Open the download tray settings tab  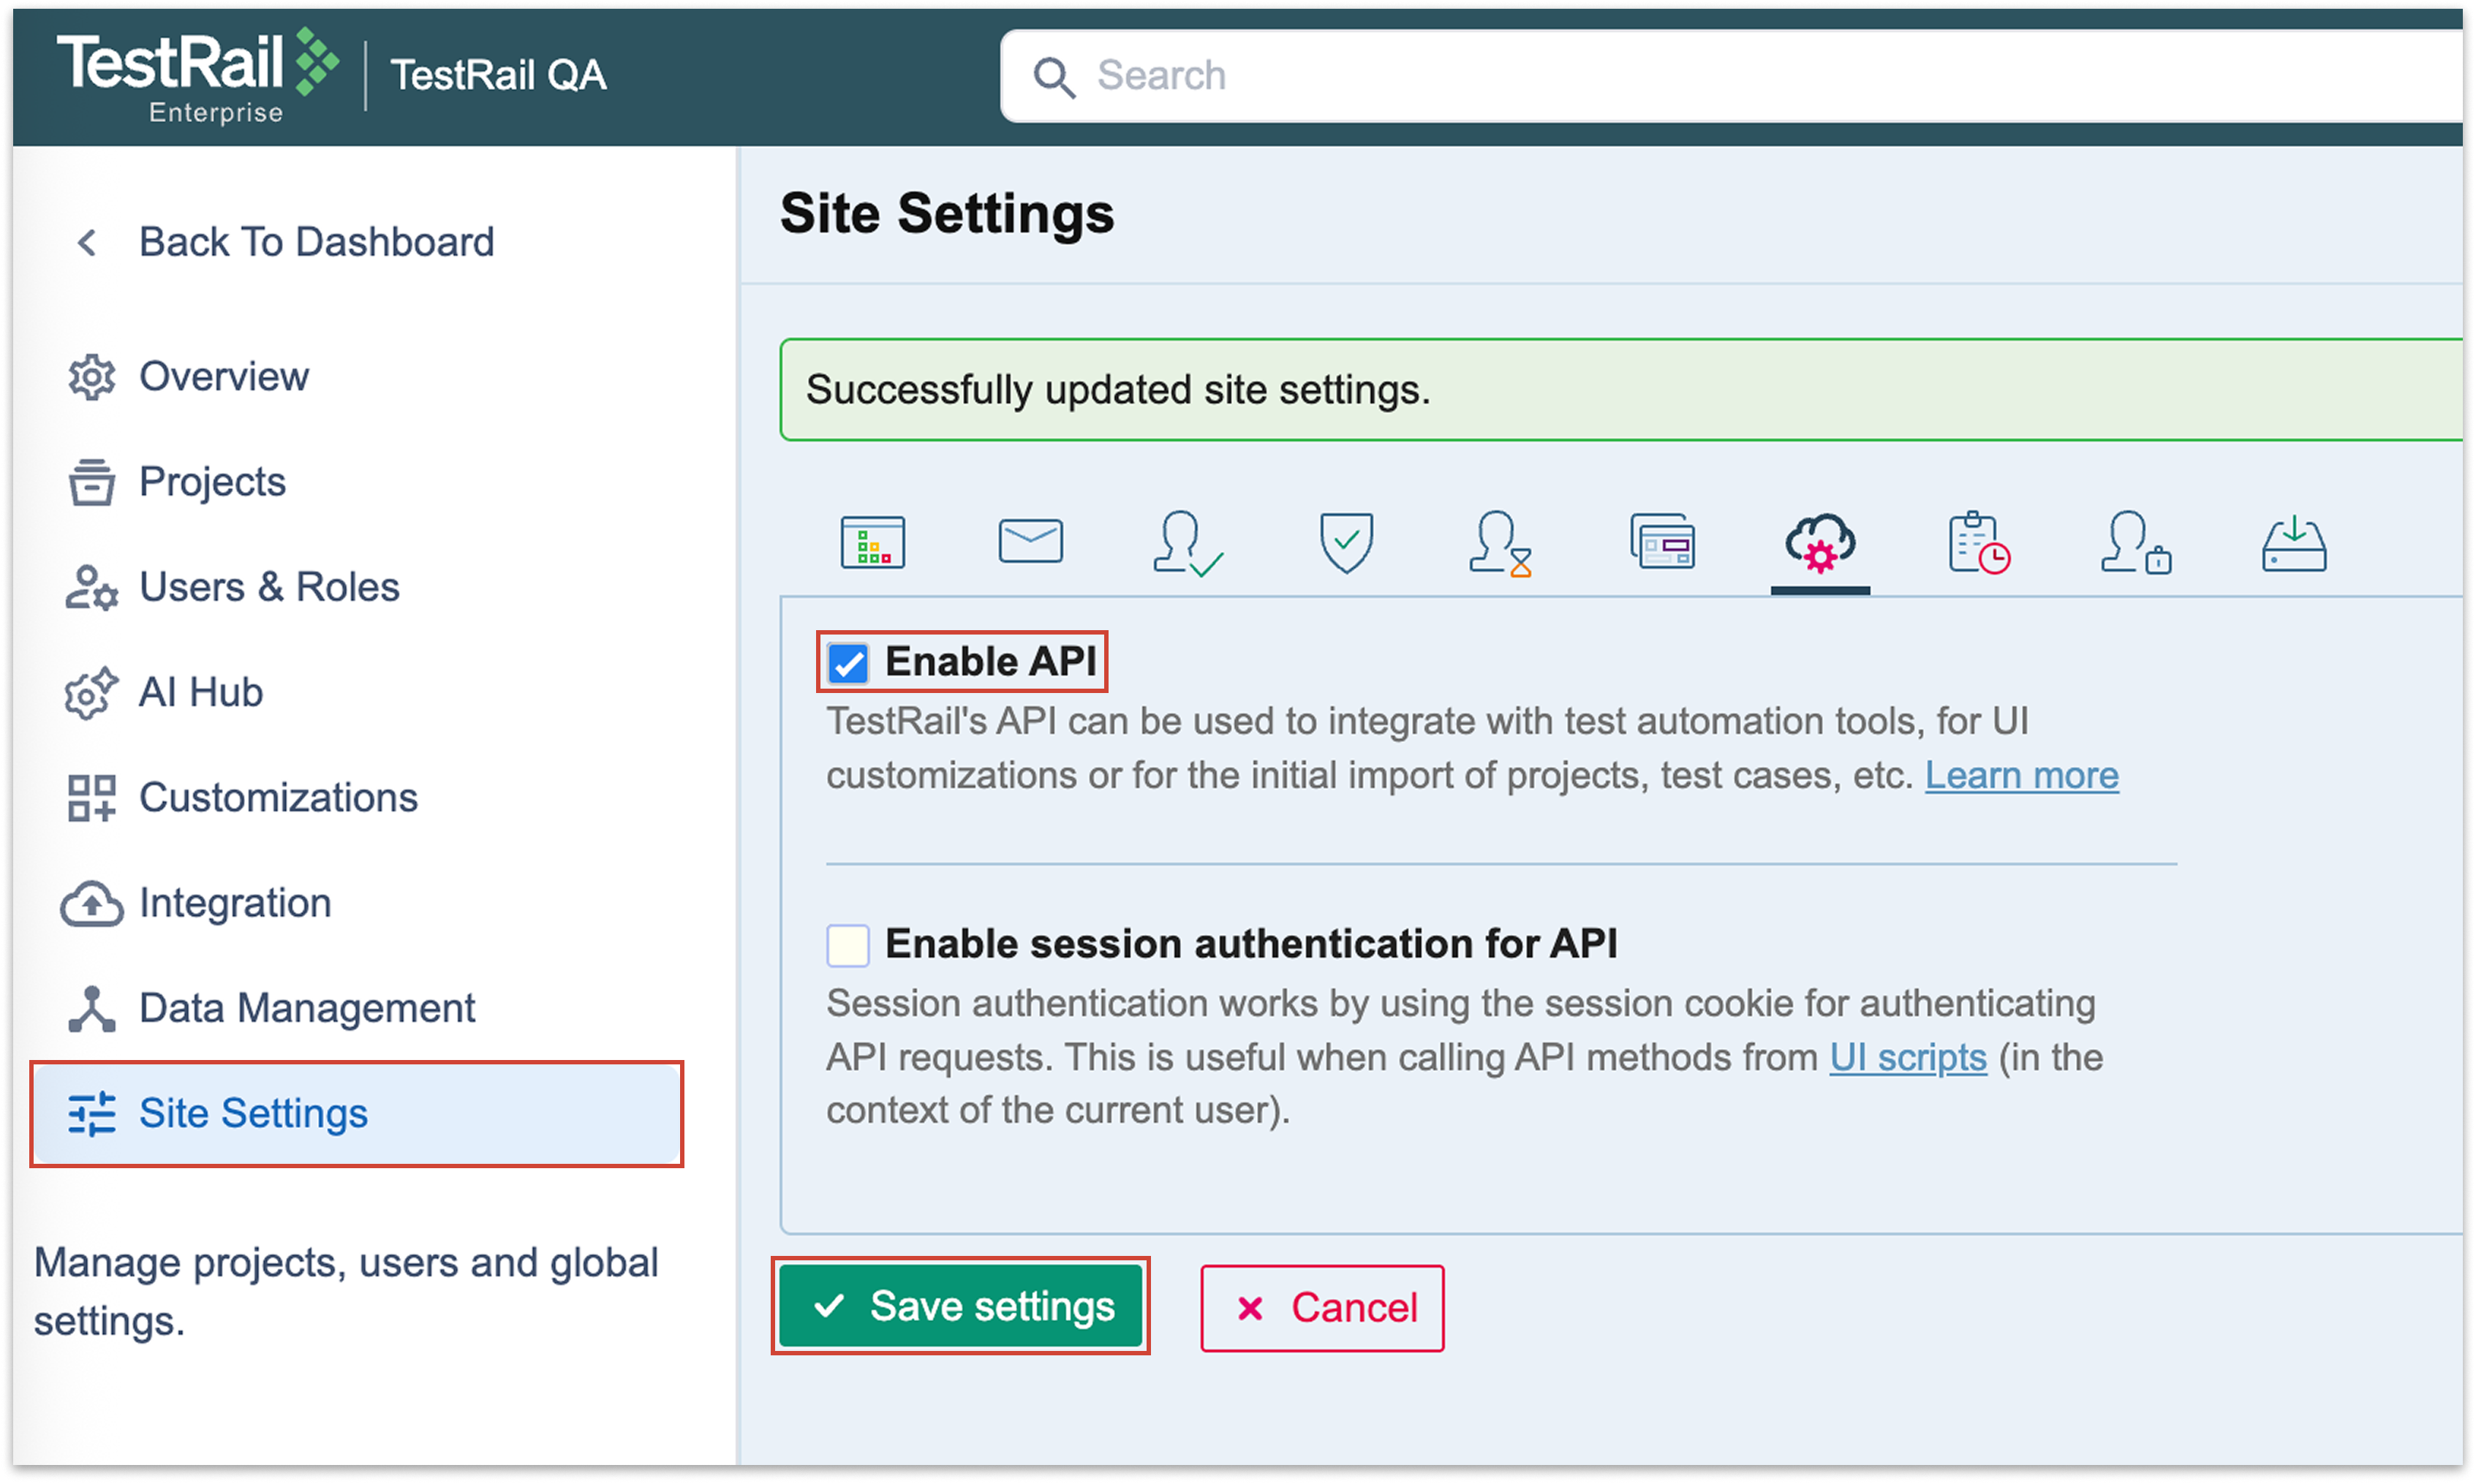pos(2294,543)
